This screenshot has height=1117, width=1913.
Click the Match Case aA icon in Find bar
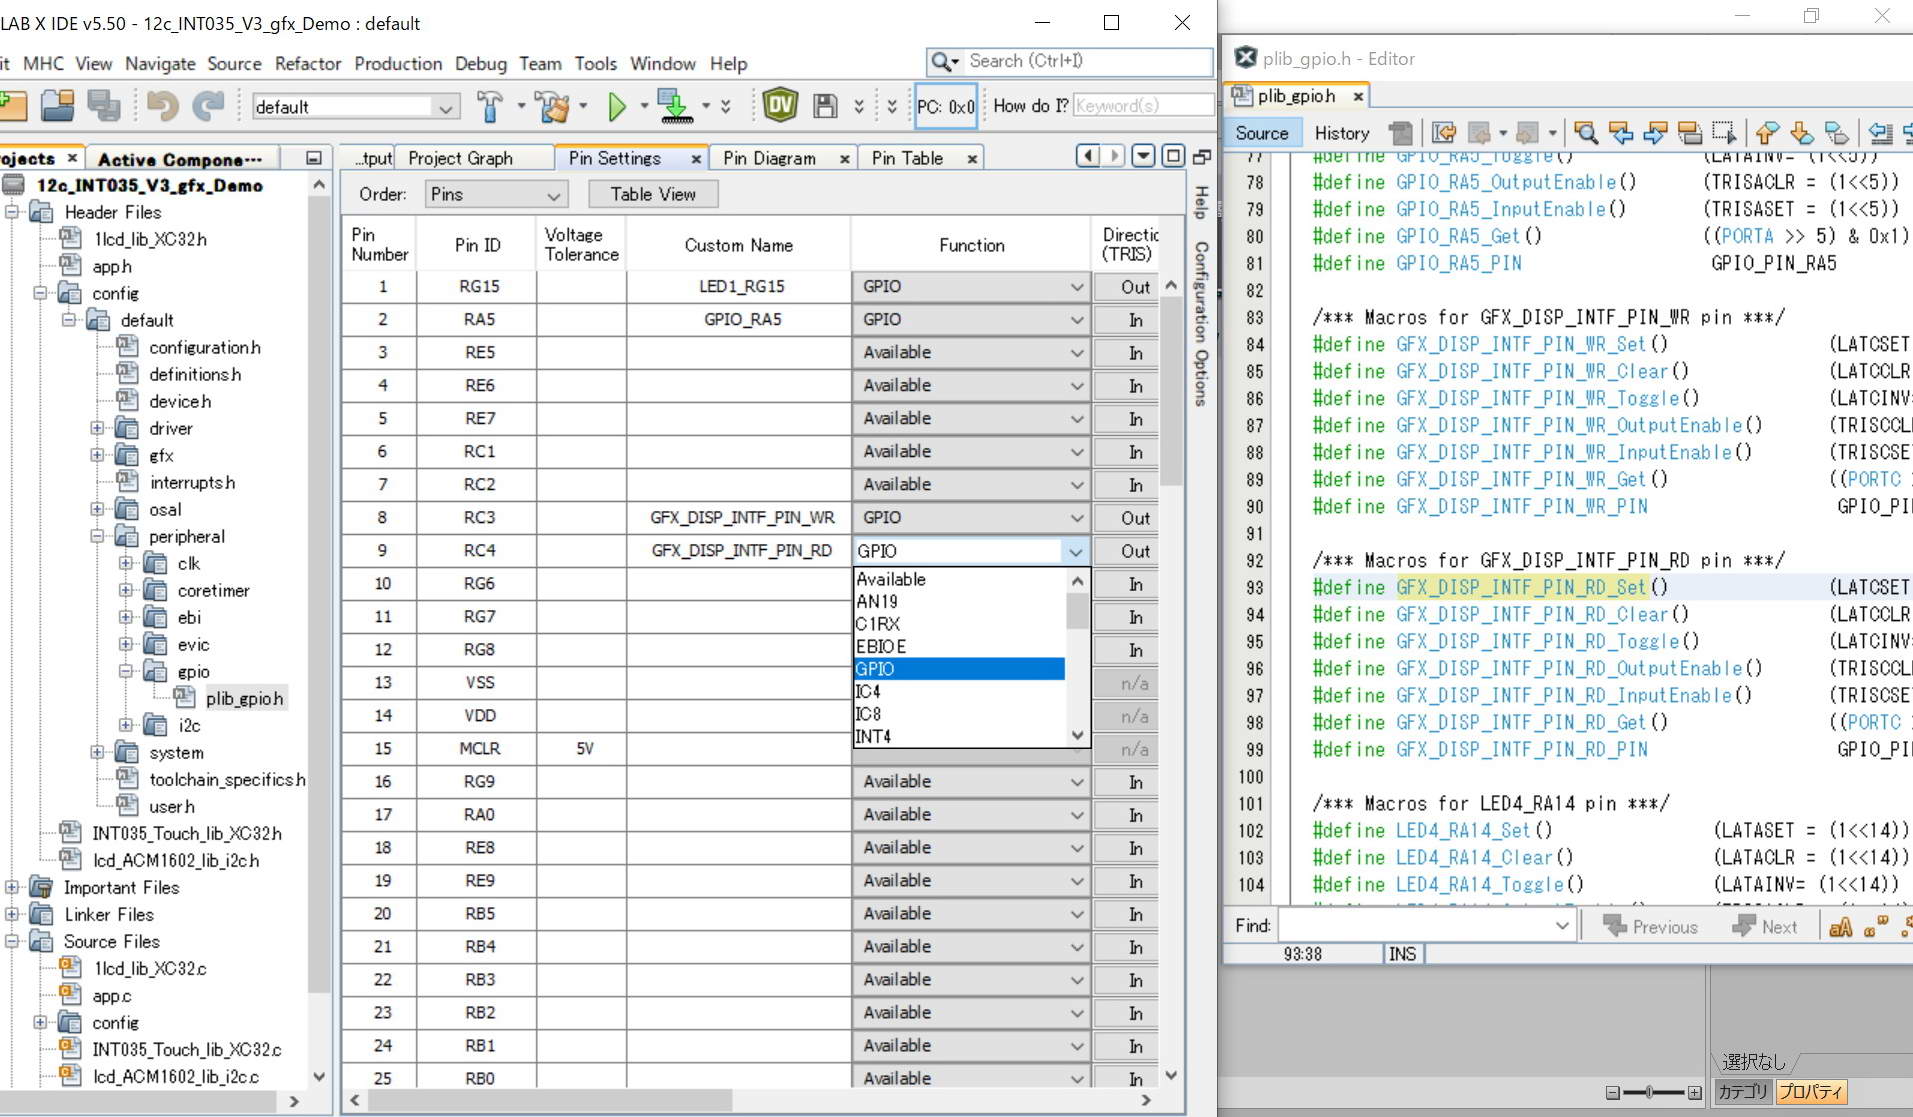coord(1840,927)
